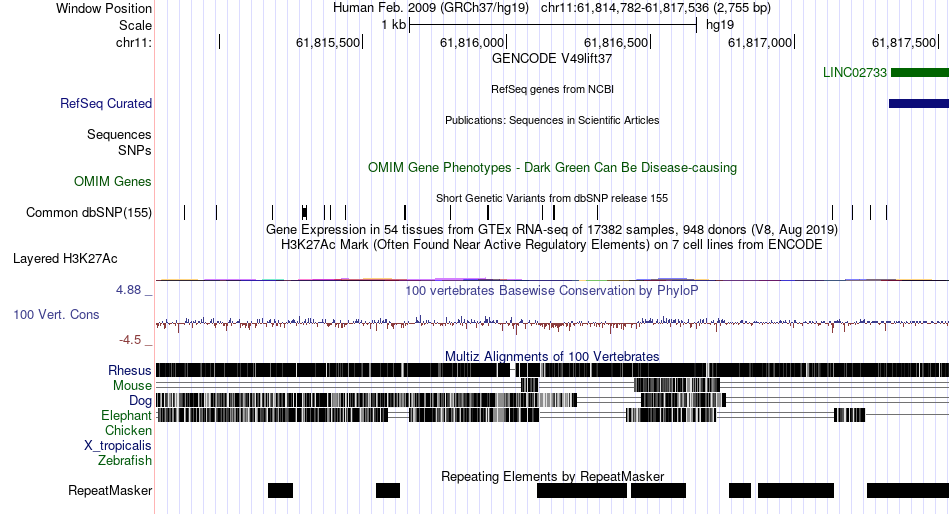Click the green LINC02733 GENCODE gene block
Image resolution: width=950 pixels, height=514 pixels.
[x=920, y=73]
